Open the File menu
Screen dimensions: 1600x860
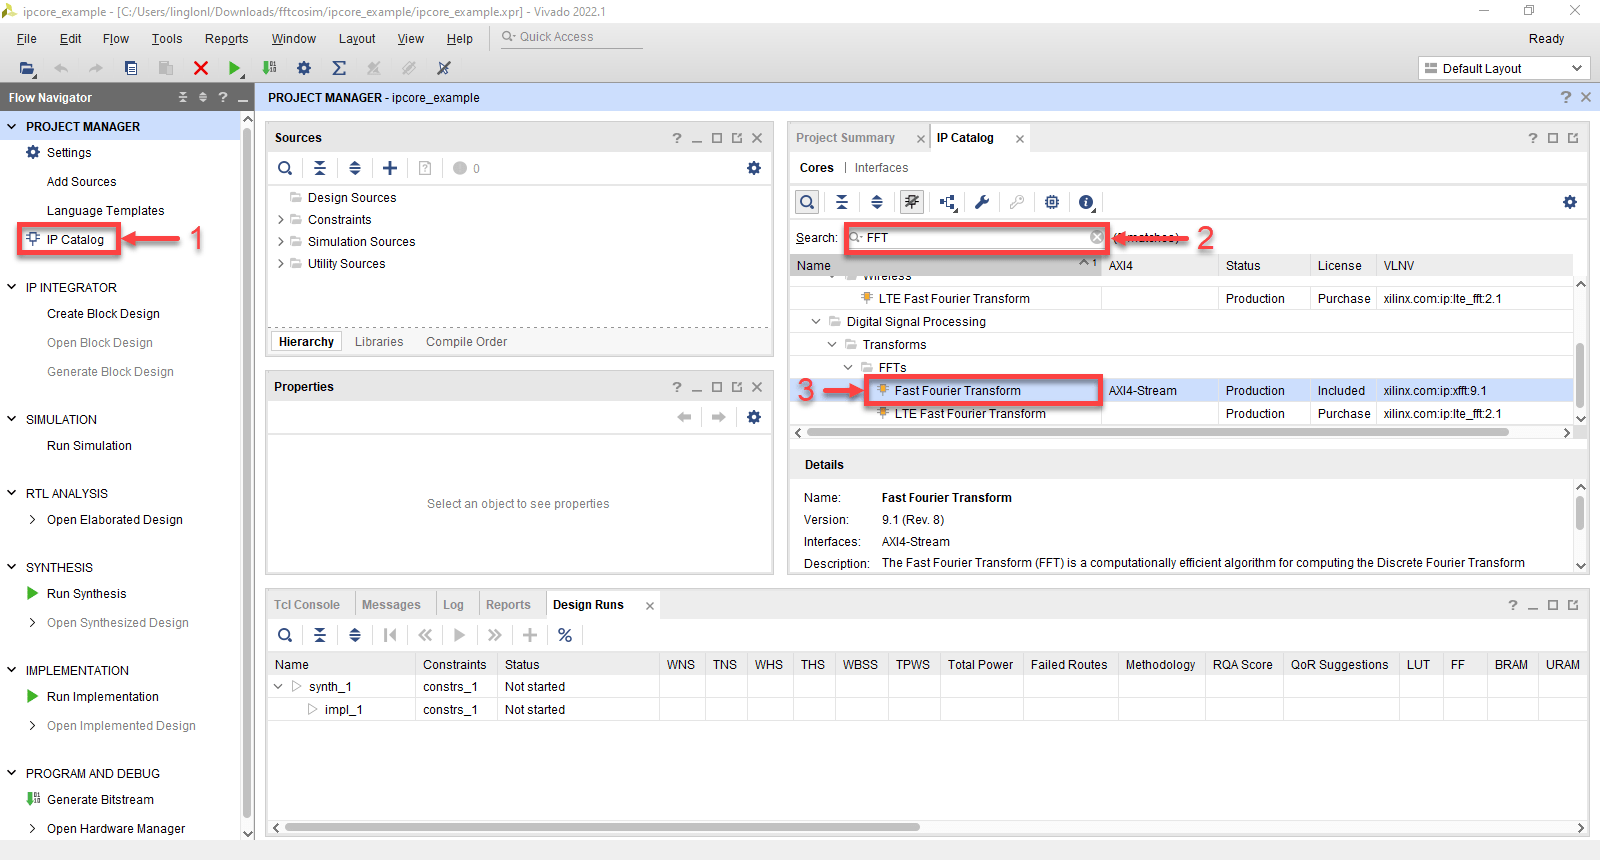[27, 38]
